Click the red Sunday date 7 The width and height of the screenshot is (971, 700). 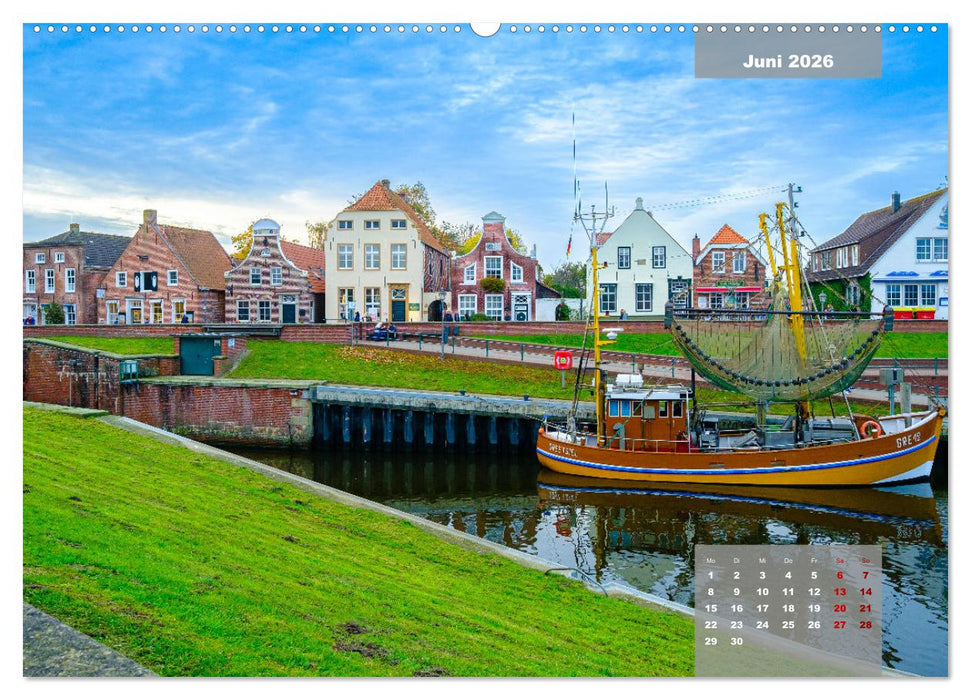(x=866, y=575)
